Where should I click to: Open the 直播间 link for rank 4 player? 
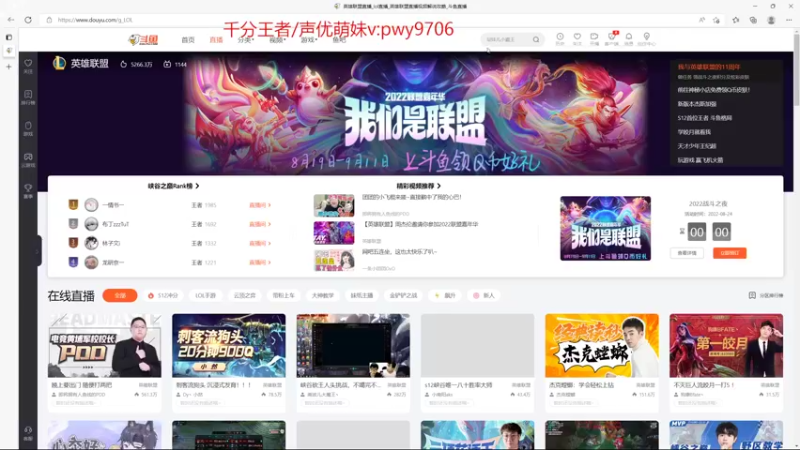pos(260,262)
